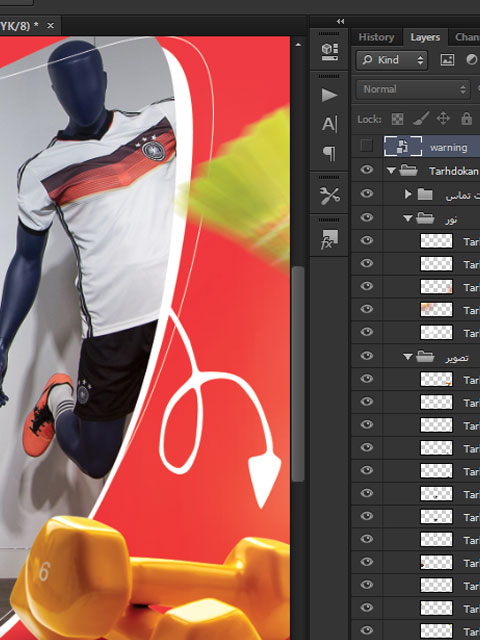Image resolution: width=480 pixels, height=640 pixels.
Task: Select the Tarhdokan group name
Action: [453, 171]
